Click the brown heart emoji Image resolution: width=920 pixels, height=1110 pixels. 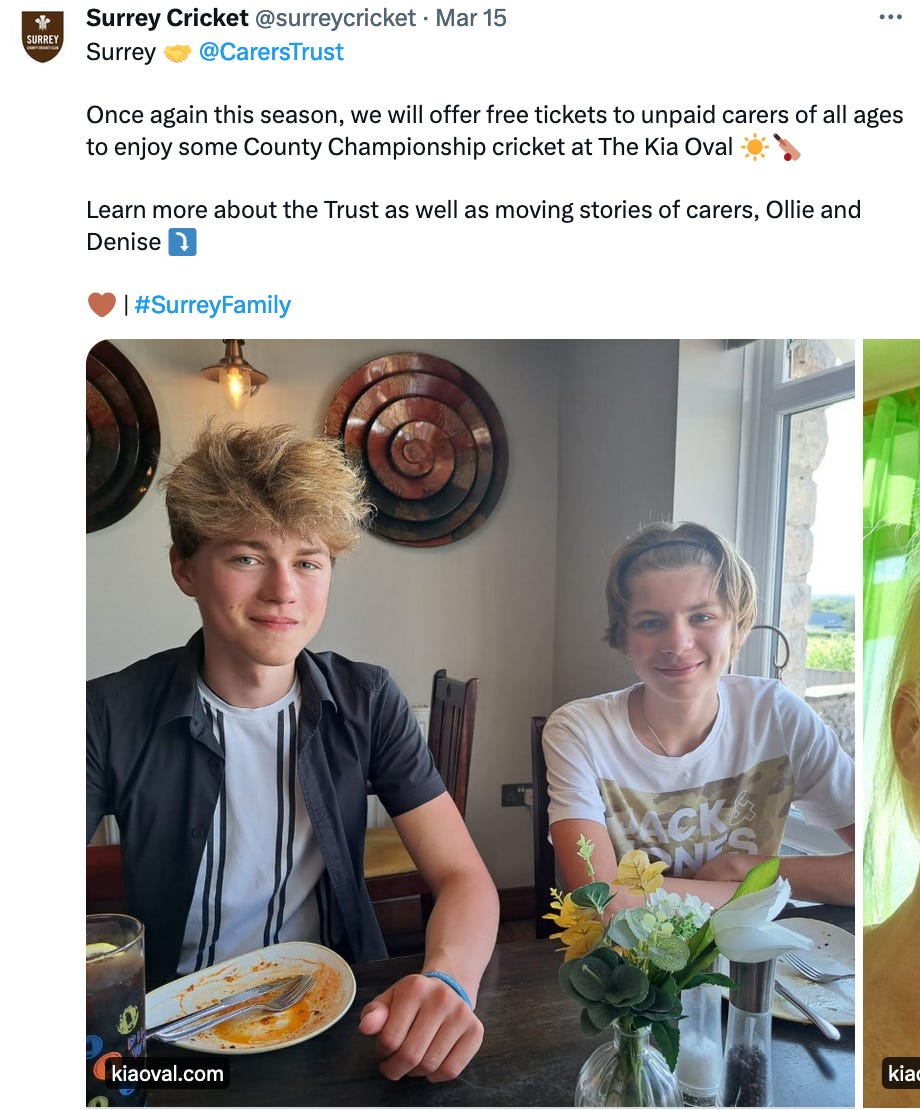[101, 305]
